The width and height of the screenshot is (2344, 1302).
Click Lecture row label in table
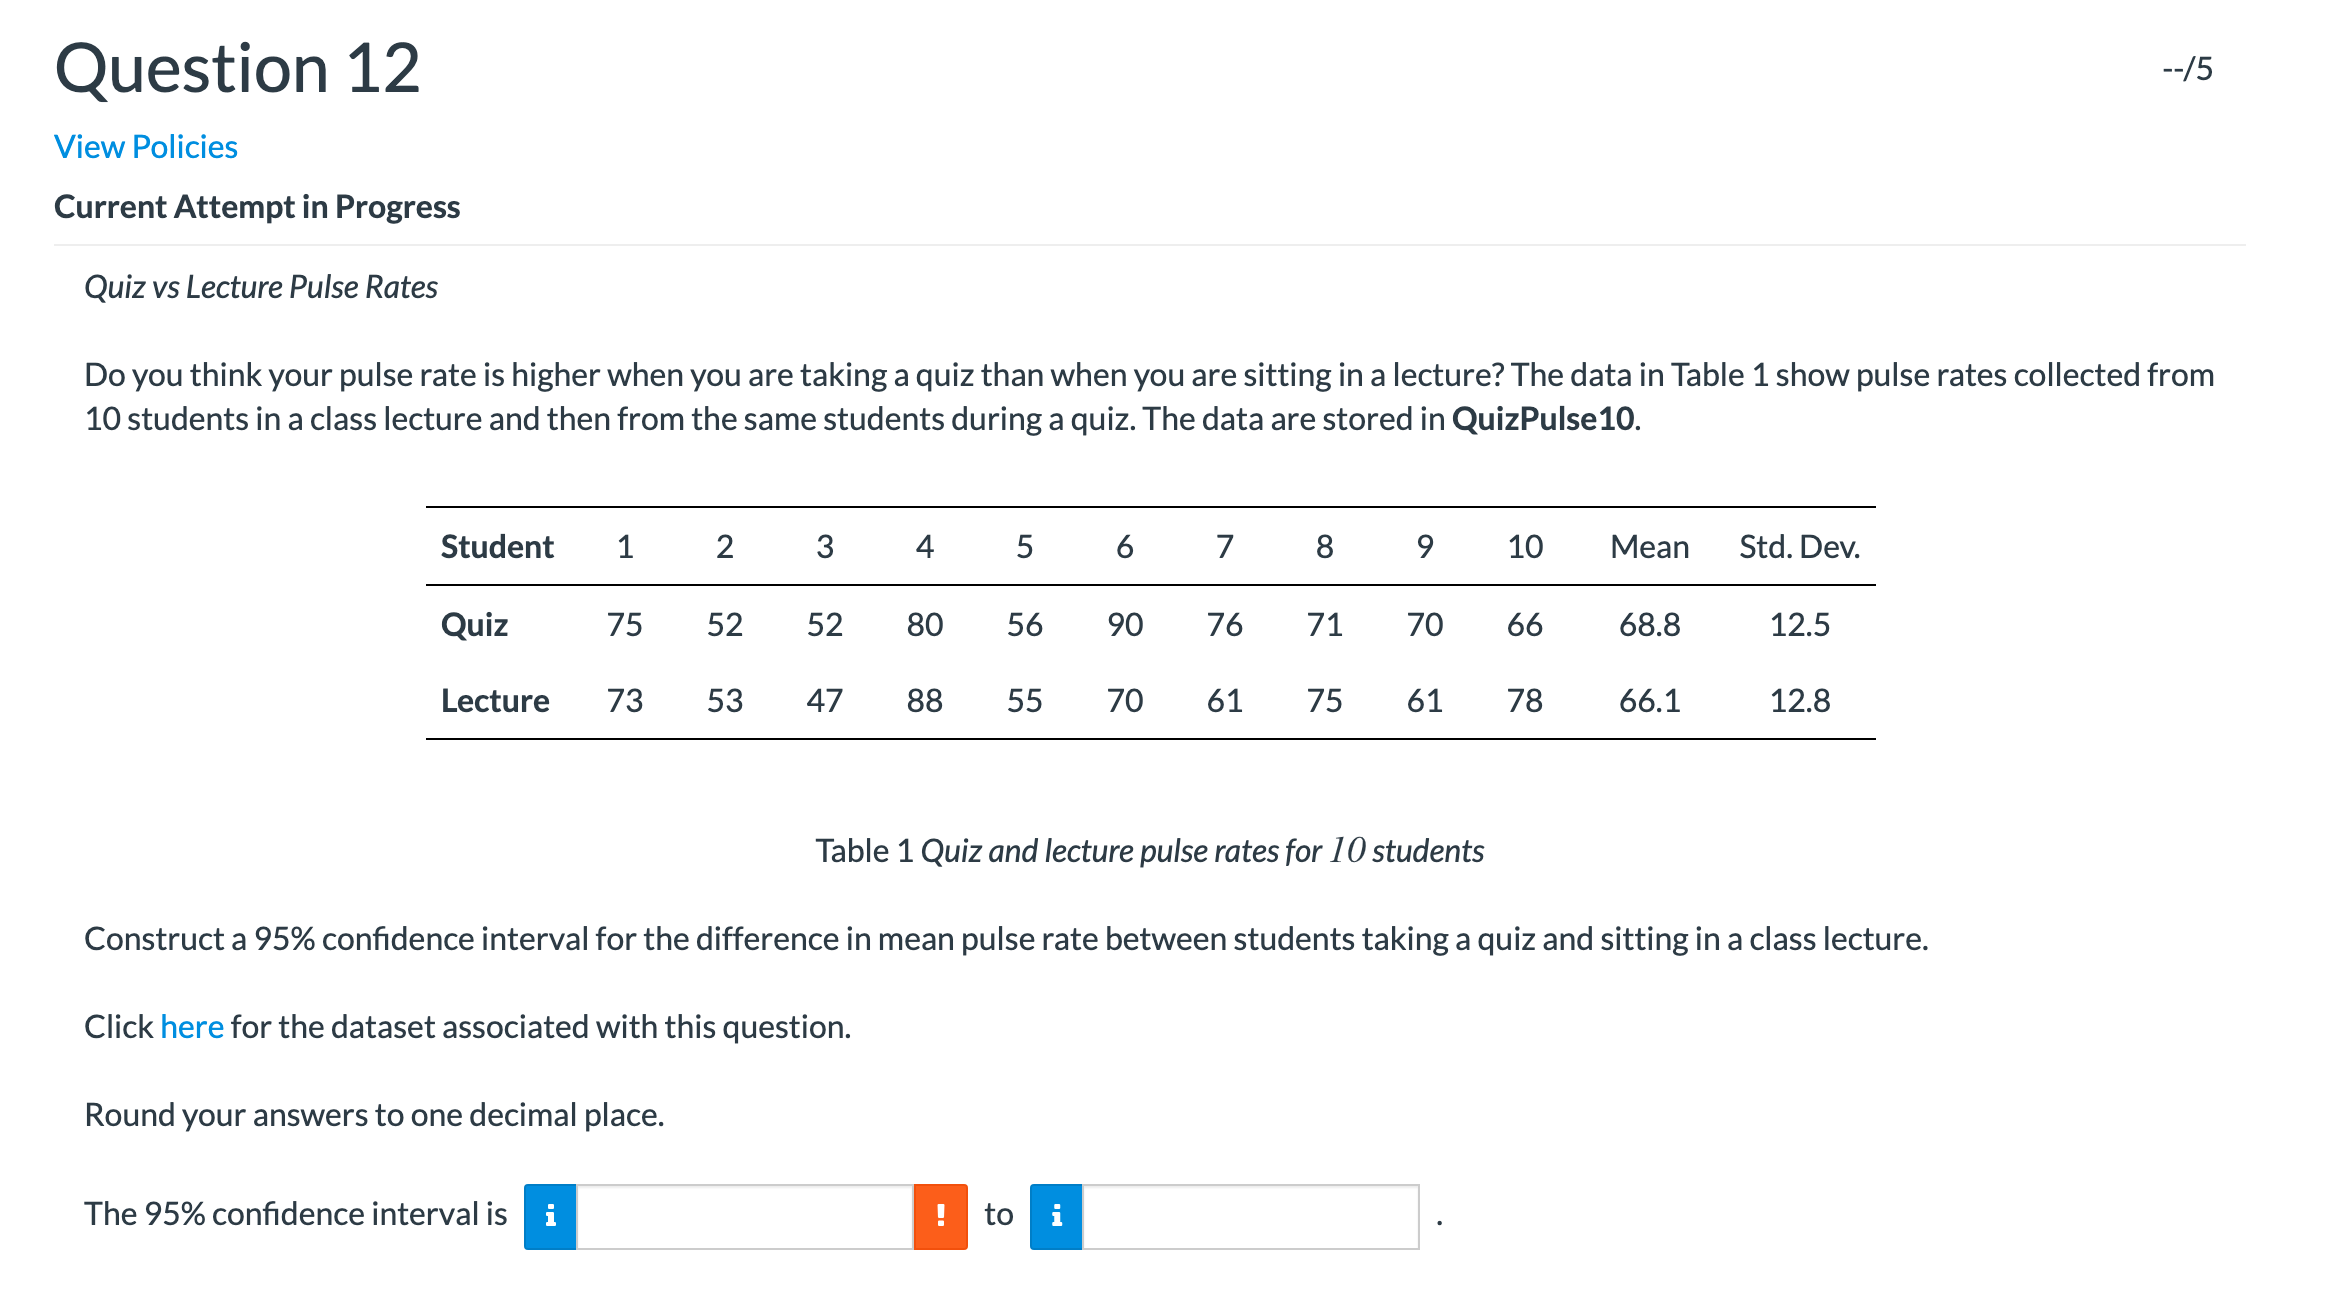[495, 701]
